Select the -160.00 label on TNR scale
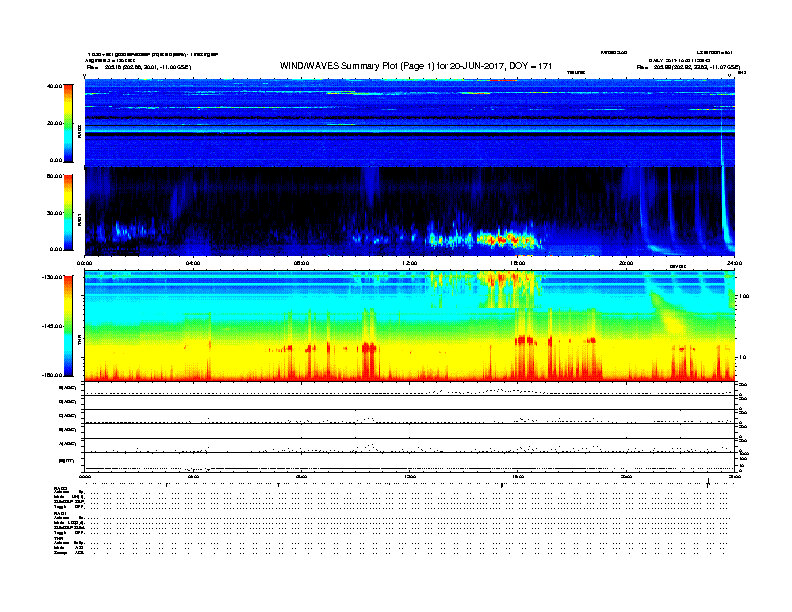The image size is (792, 612). [x=53, y=375]
